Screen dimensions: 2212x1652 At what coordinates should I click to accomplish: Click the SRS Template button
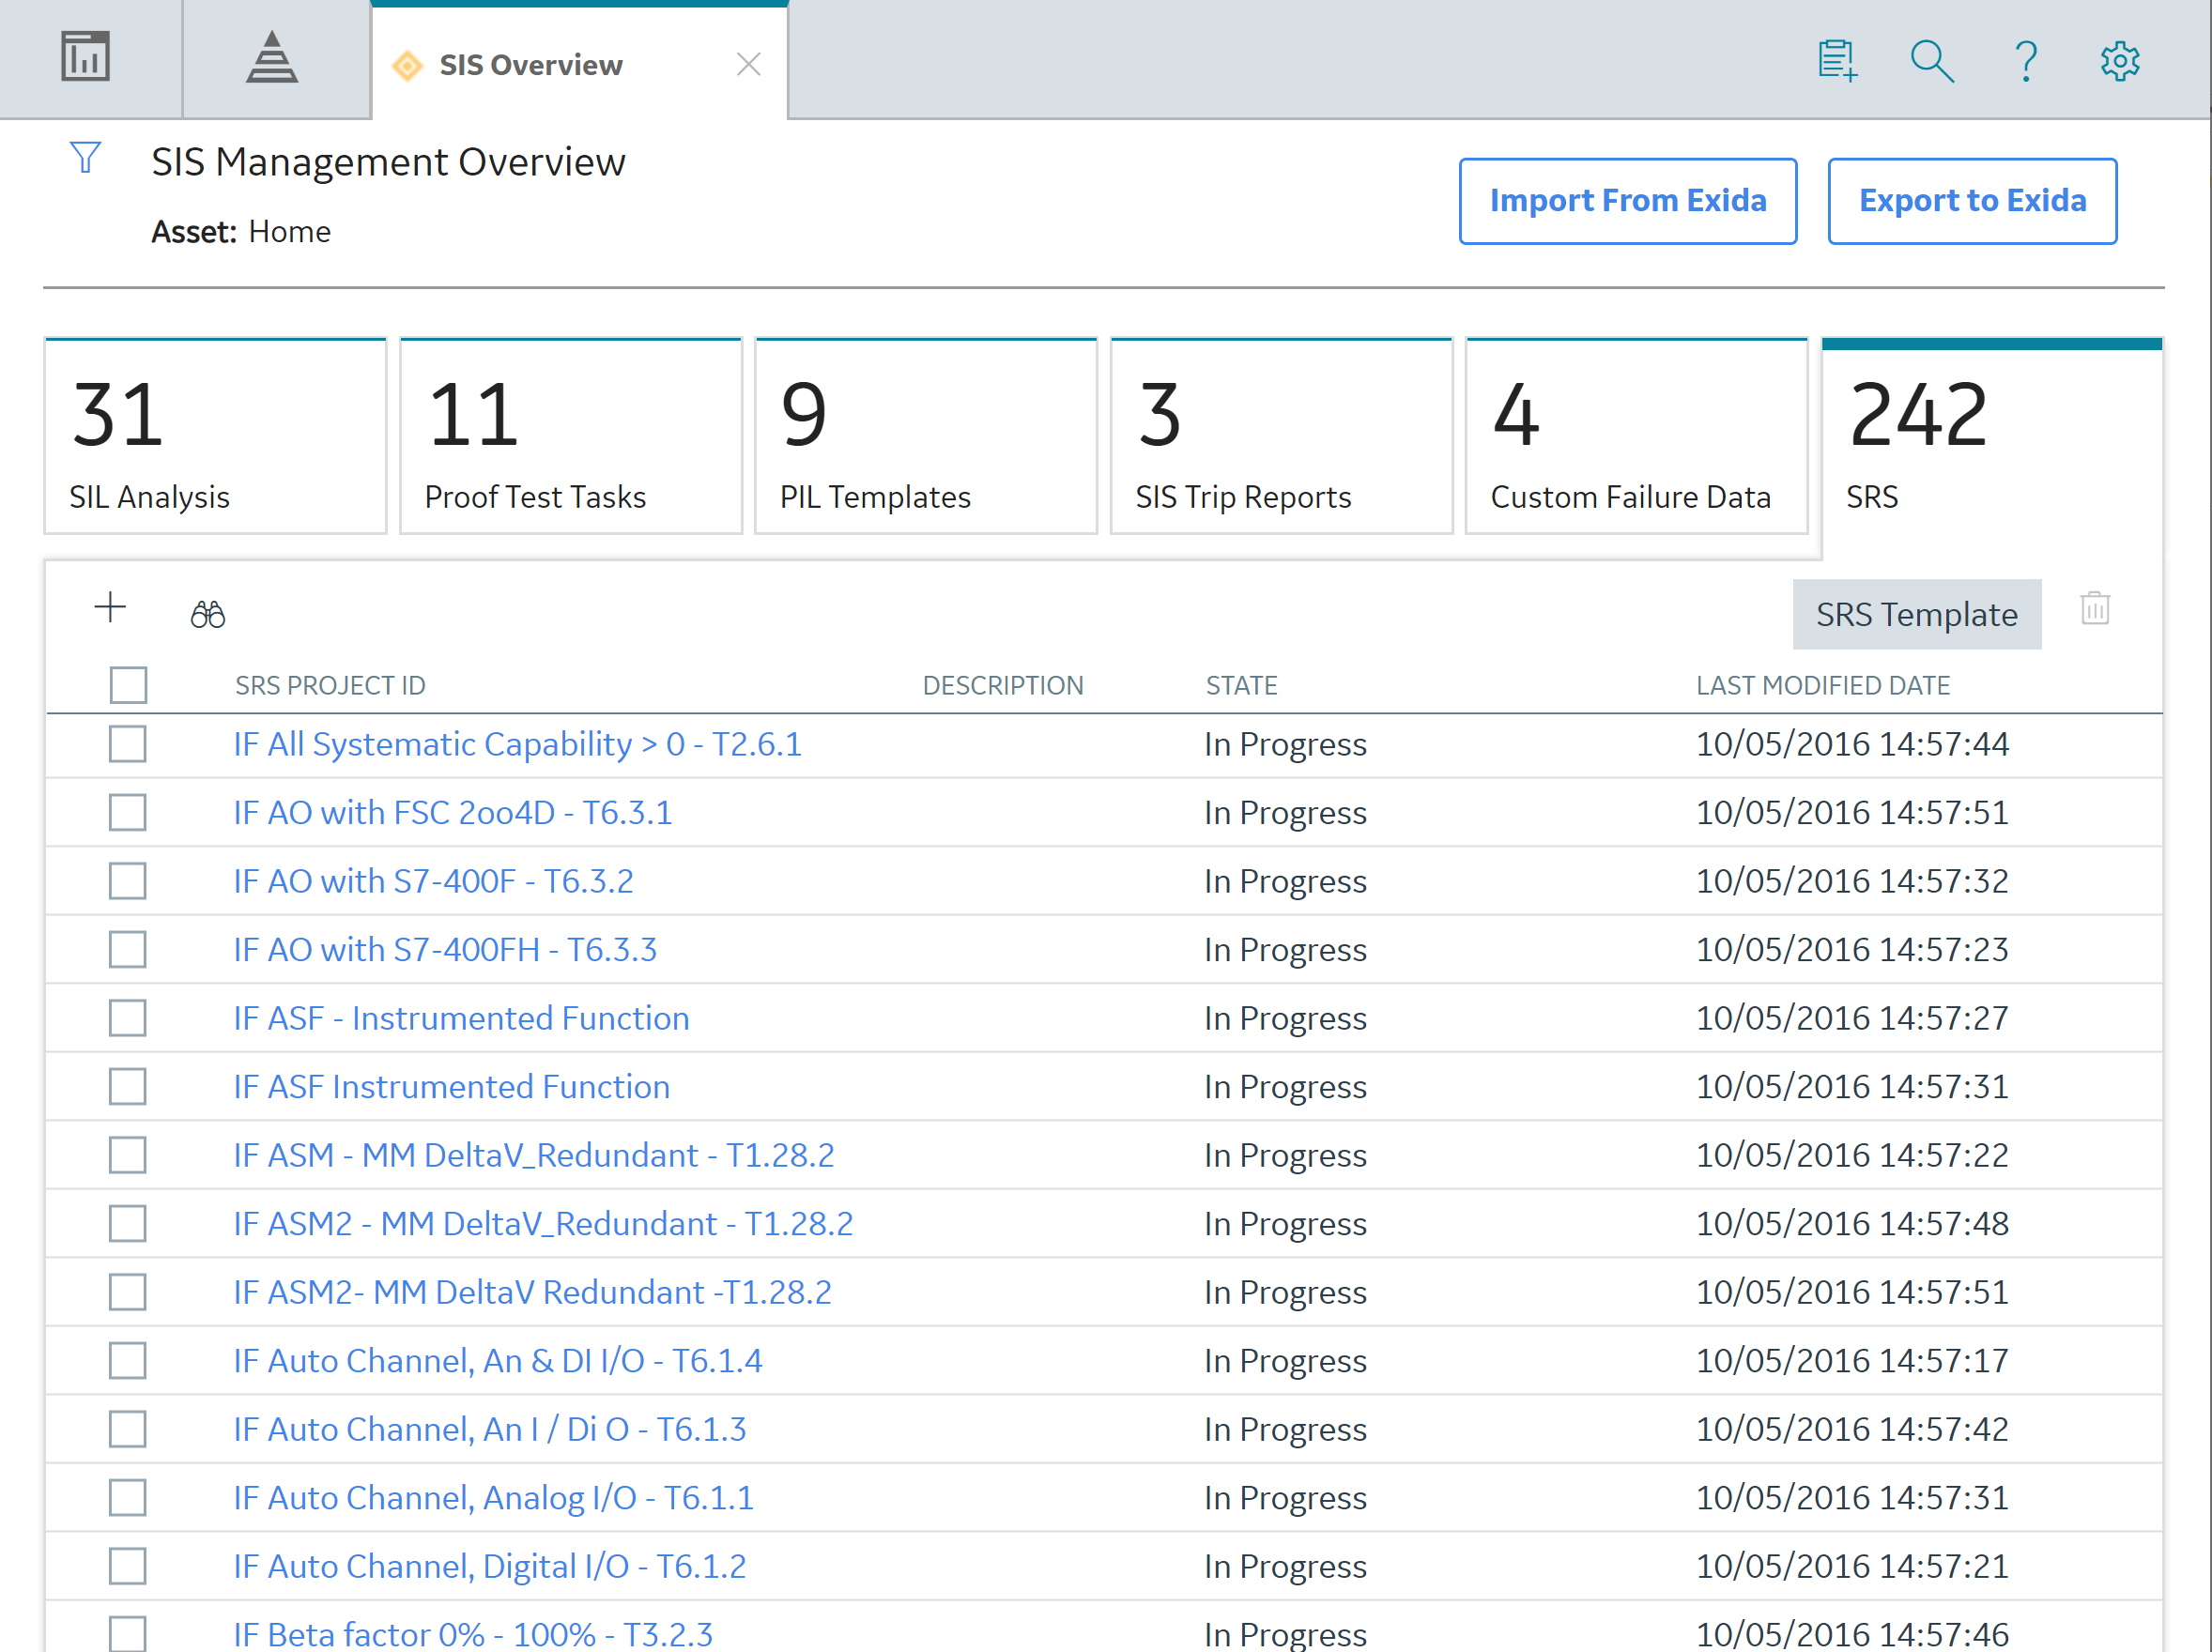pos(1916,614)
